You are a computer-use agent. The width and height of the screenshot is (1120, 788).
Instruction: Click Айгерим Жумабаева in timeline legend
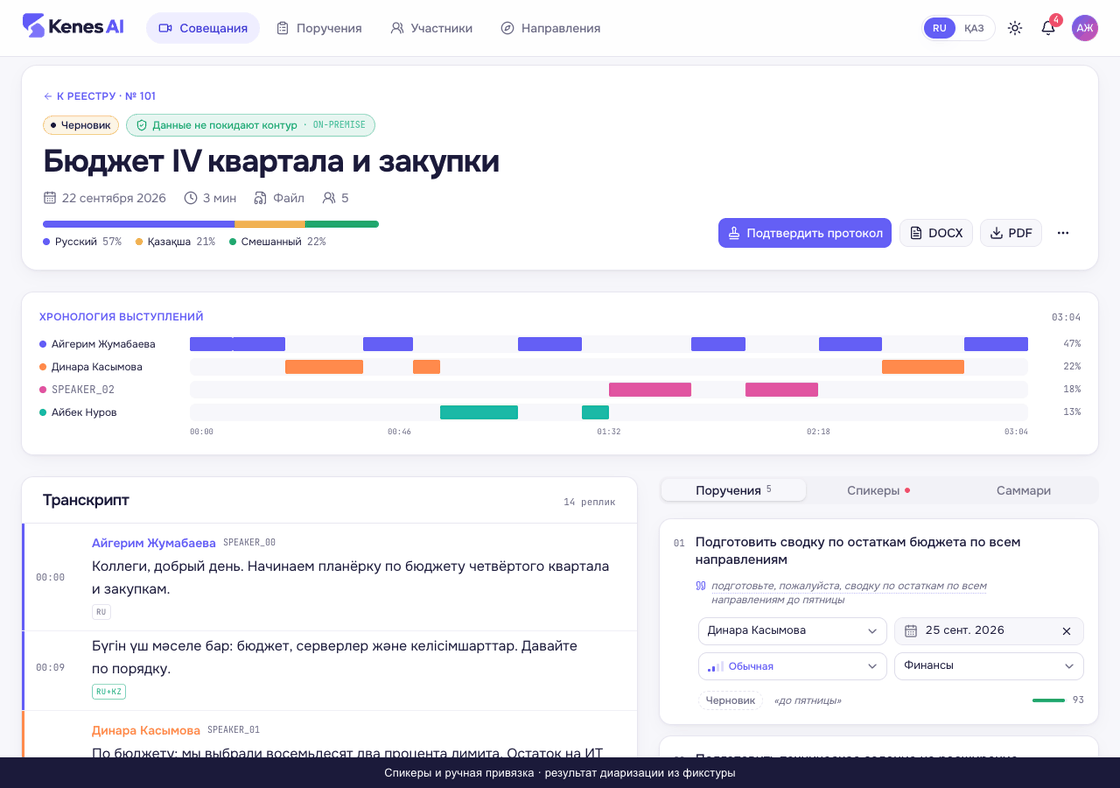103,344
